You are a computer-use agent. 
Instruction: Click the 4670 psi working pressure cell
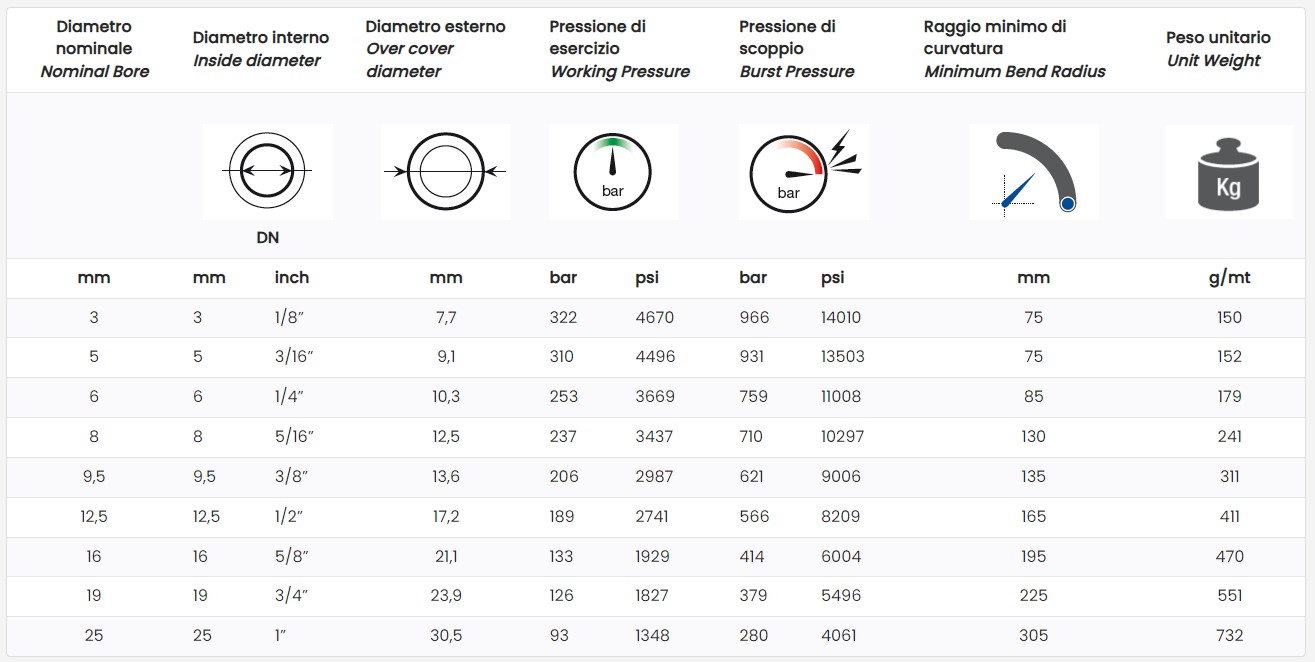(655, 318)
